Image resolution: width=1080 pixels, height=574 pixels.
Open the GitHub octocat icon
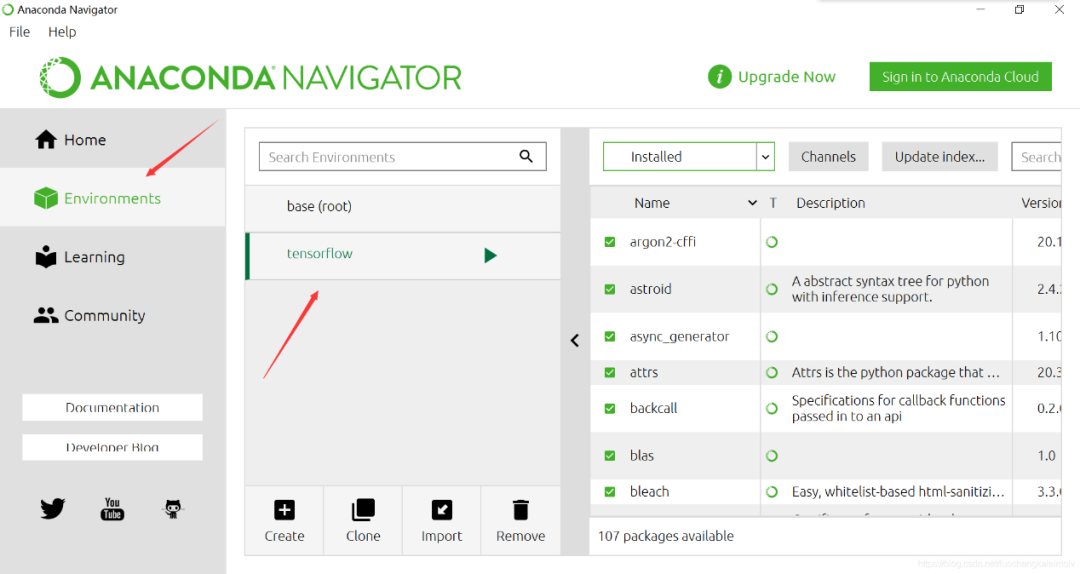pos(173,509)
